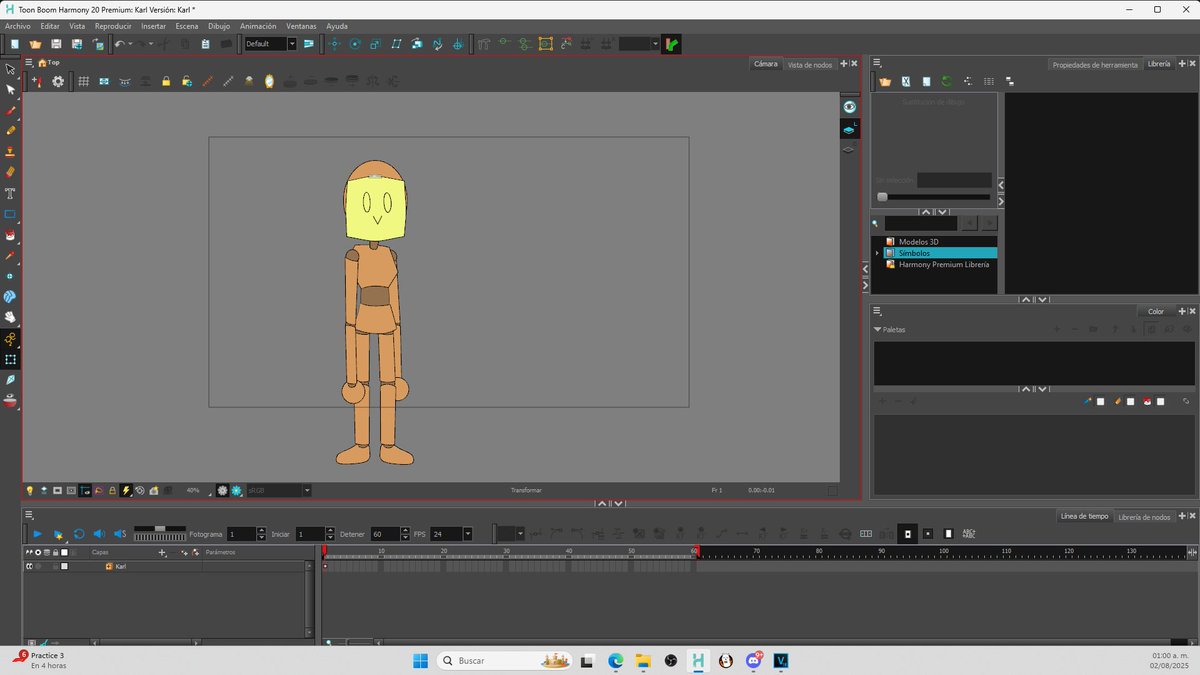Switch to Vista de nodos tab

pos(810,65)
